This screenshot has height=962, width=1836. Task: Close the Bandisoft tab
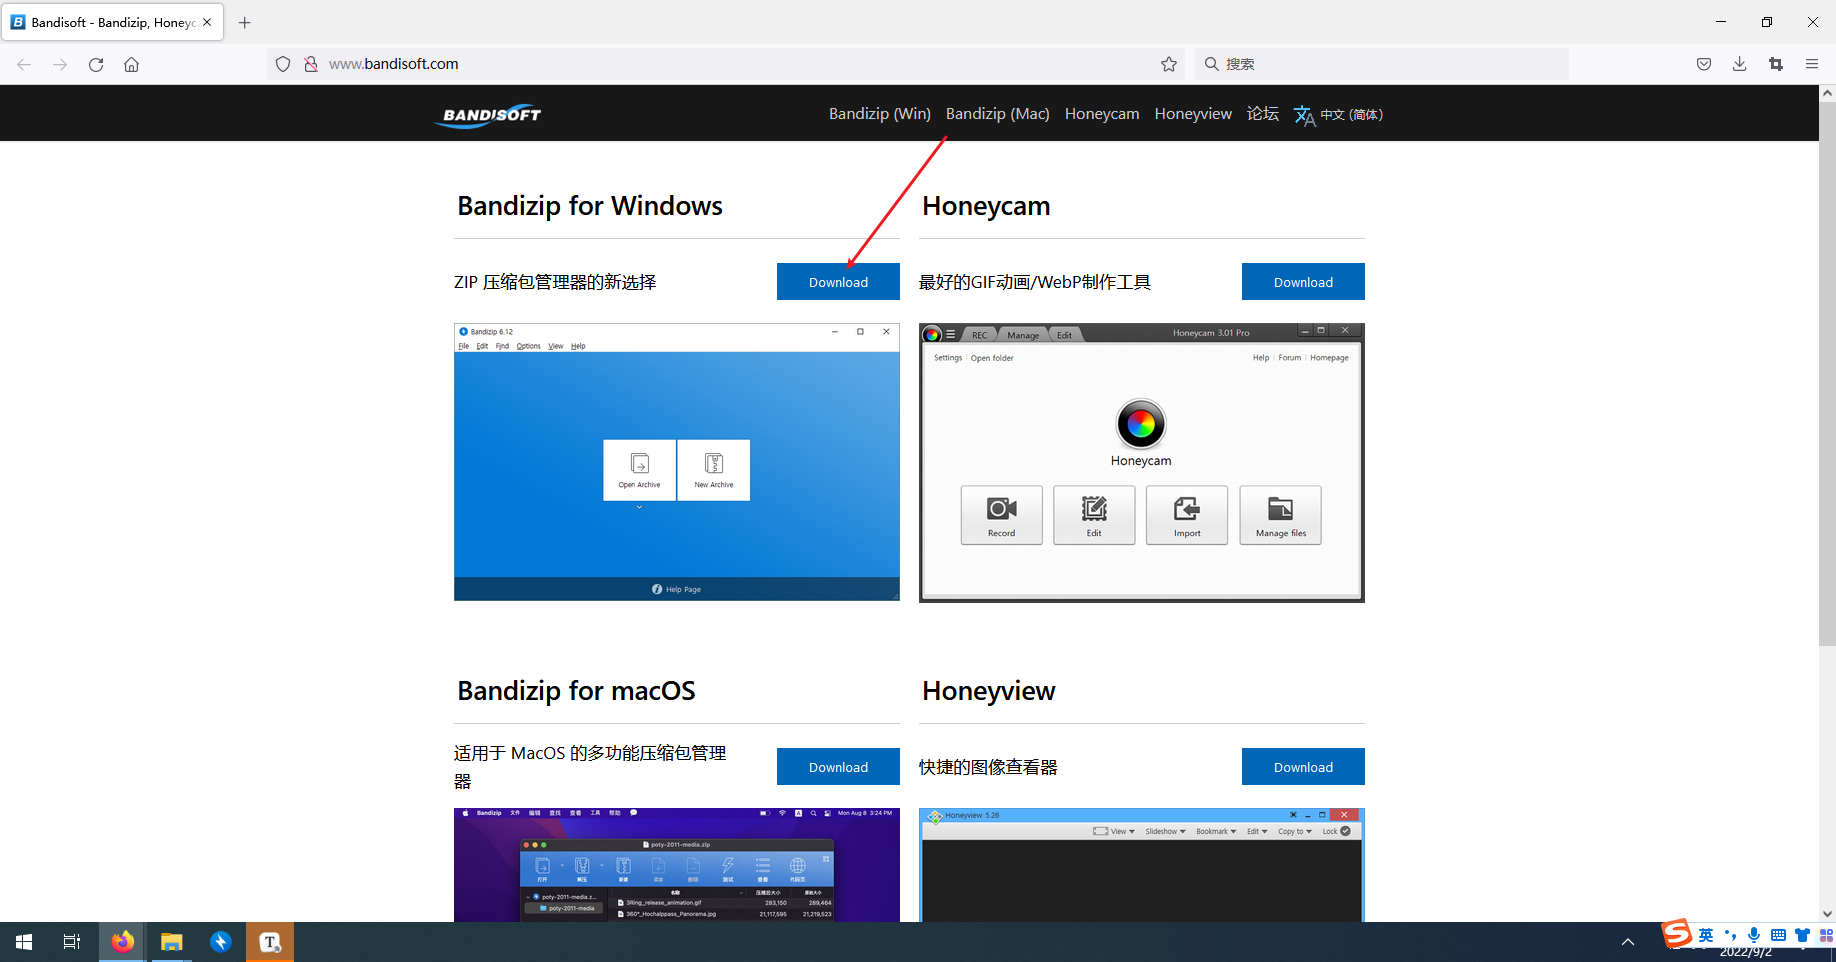207,22
